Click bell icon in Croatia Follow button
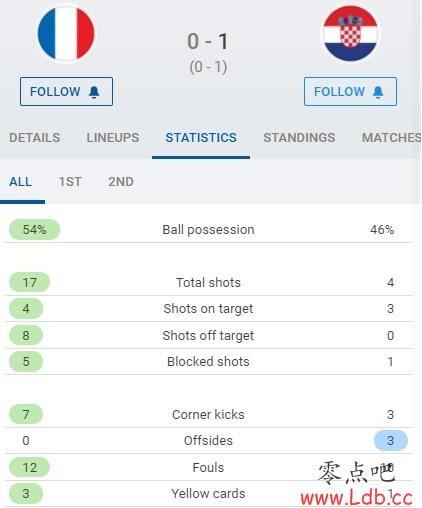The height and width of the screenshot is (508, 422). (378, 92)
